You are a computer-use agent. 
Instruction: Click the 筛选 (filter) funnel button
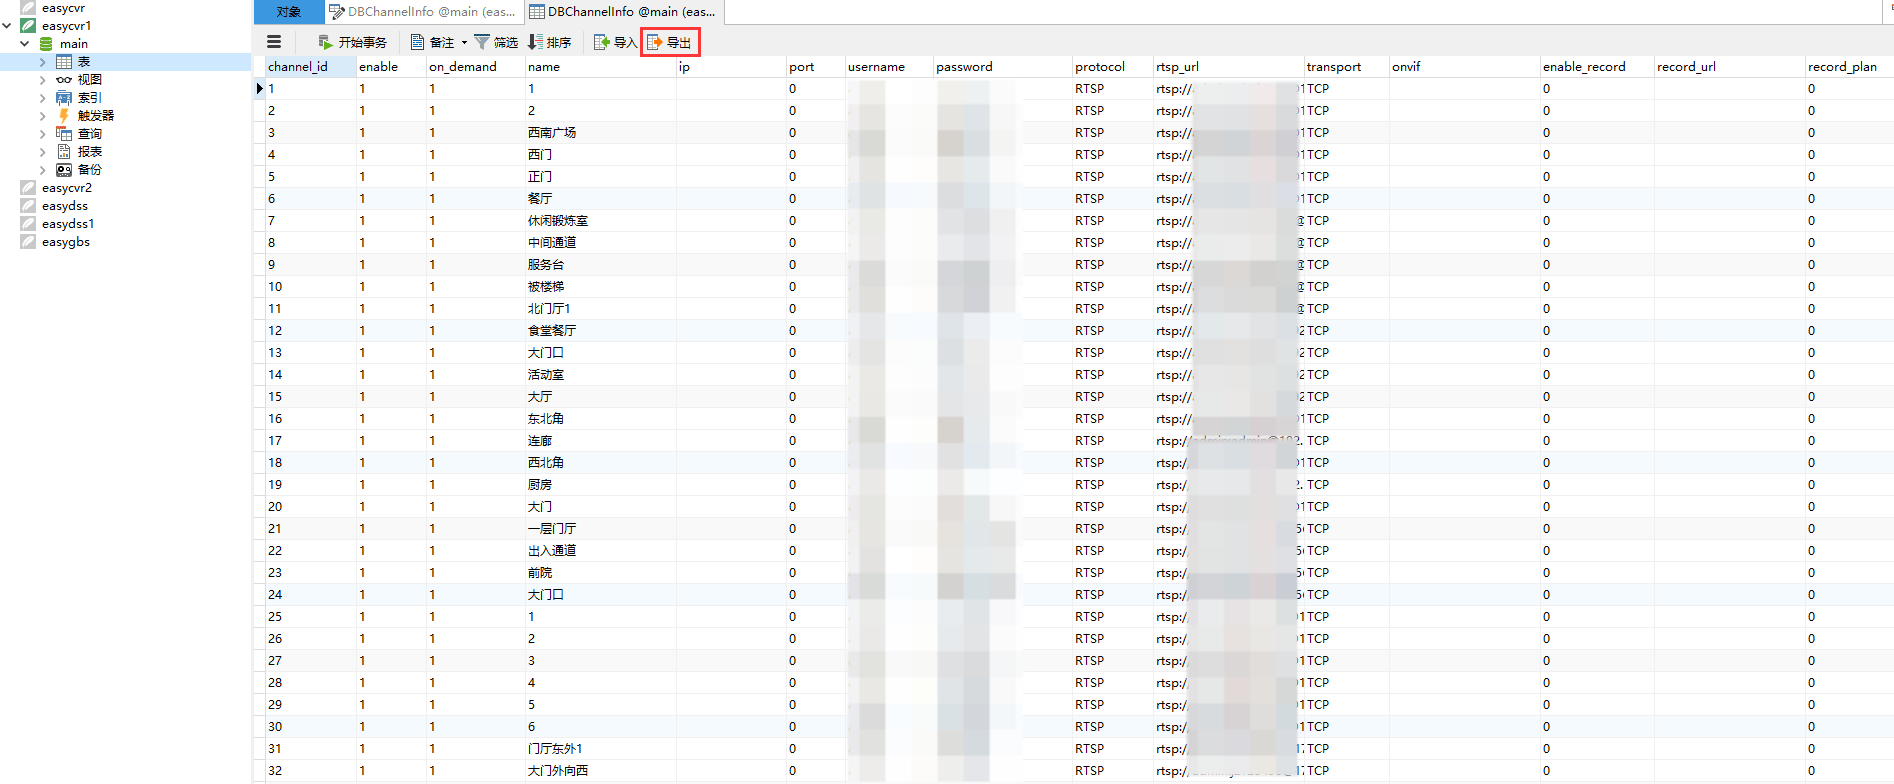496,42
